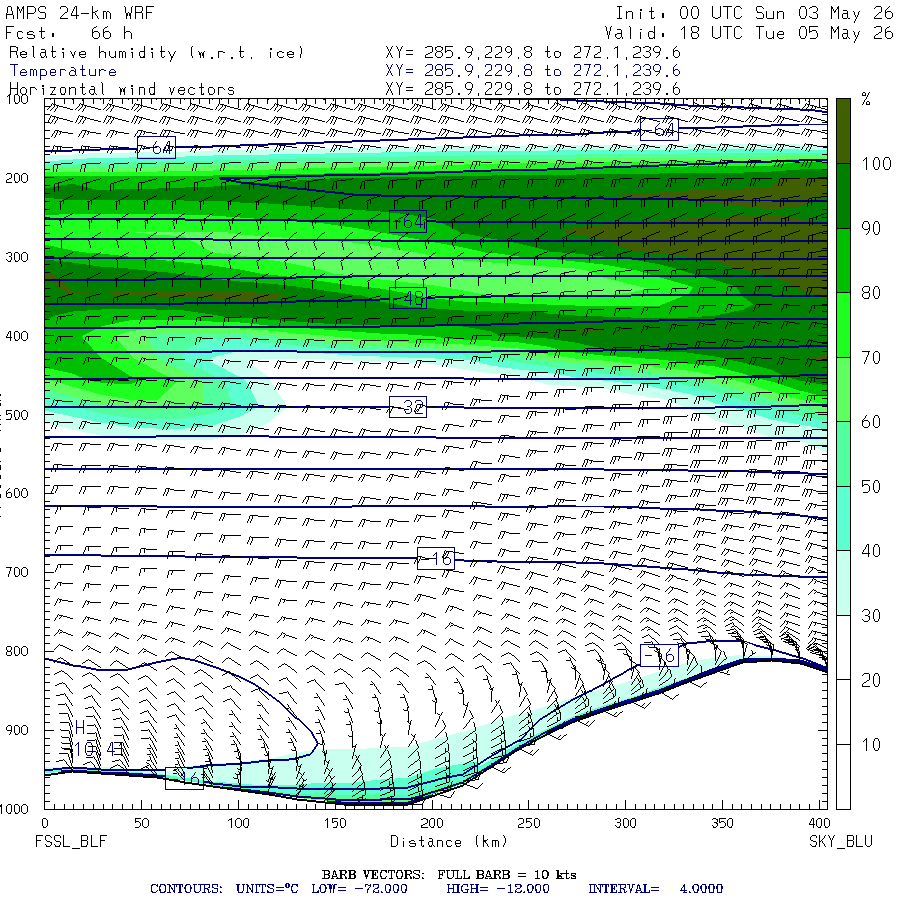Click the 500 pressure axis tick label
Screen dimensions: 900x900
click(17, 415)
